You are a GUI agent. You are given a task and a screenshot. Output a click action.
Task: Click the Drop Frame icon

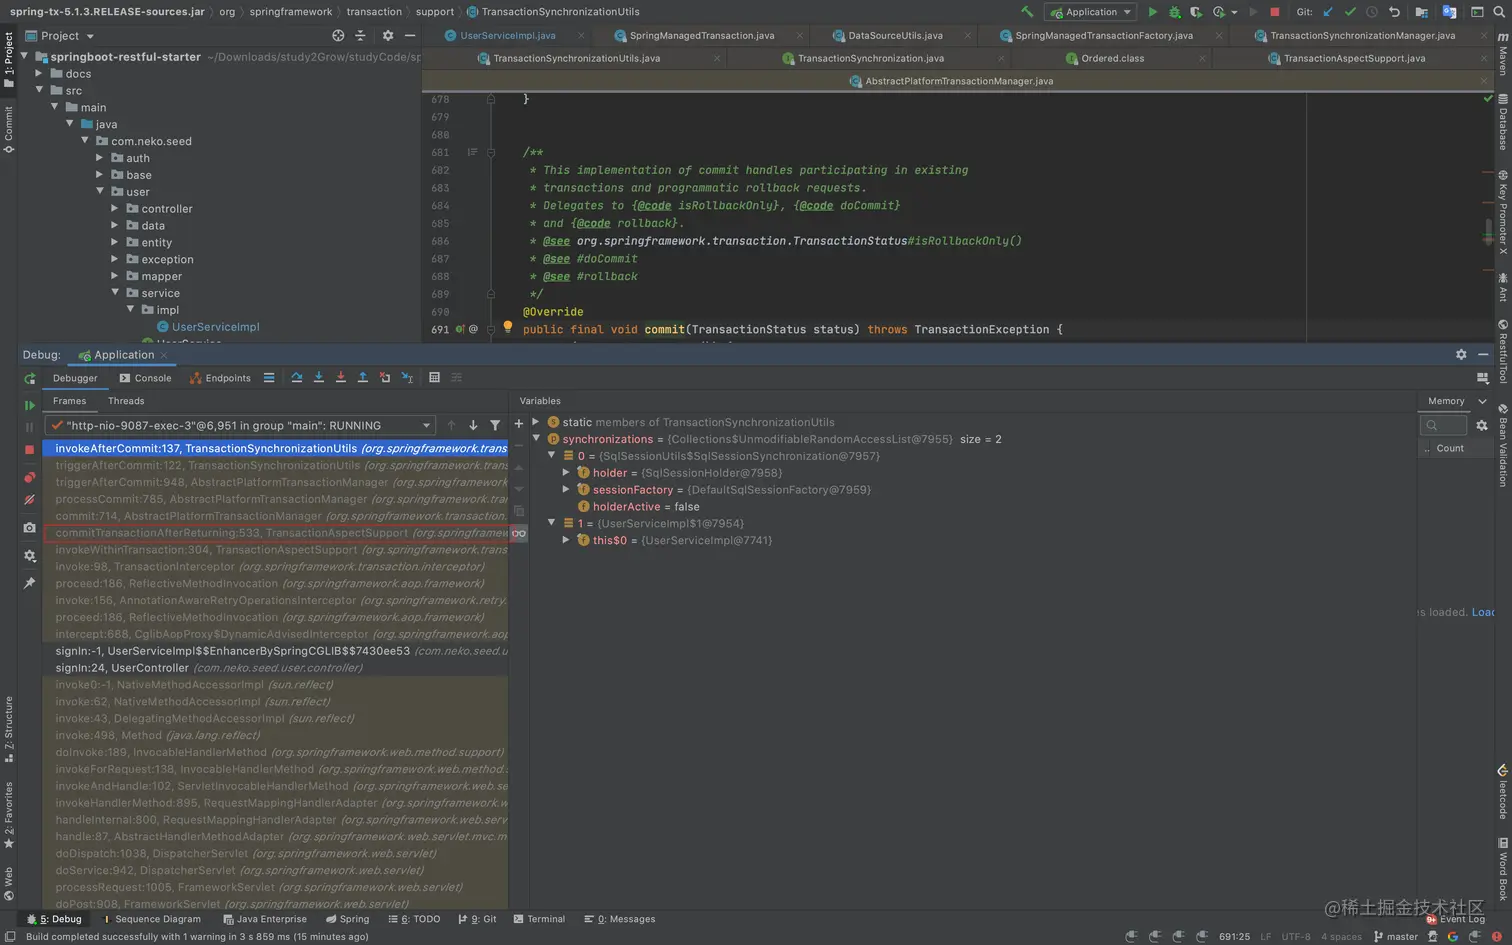pos(385,378)
